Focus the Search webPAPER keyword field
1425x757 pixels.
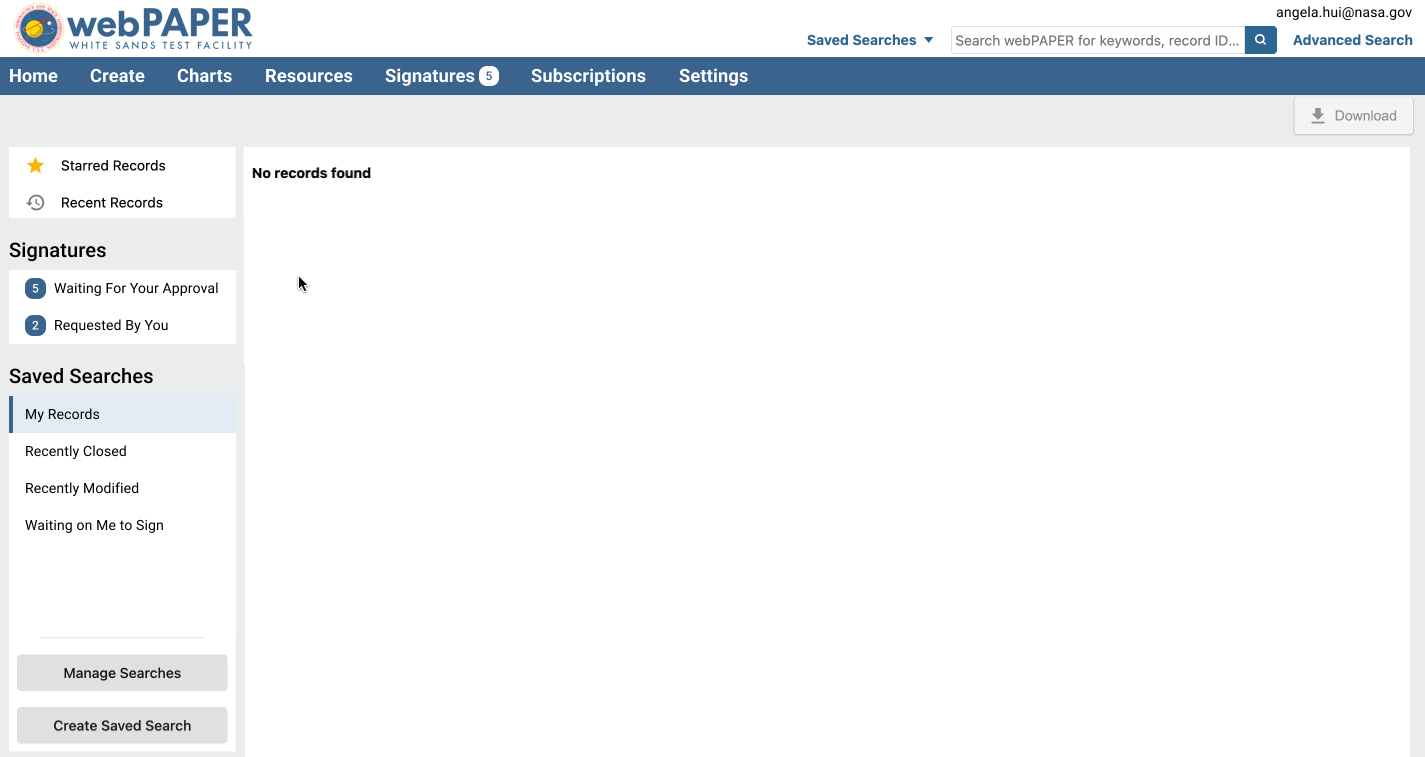[x=1098, y=40]
